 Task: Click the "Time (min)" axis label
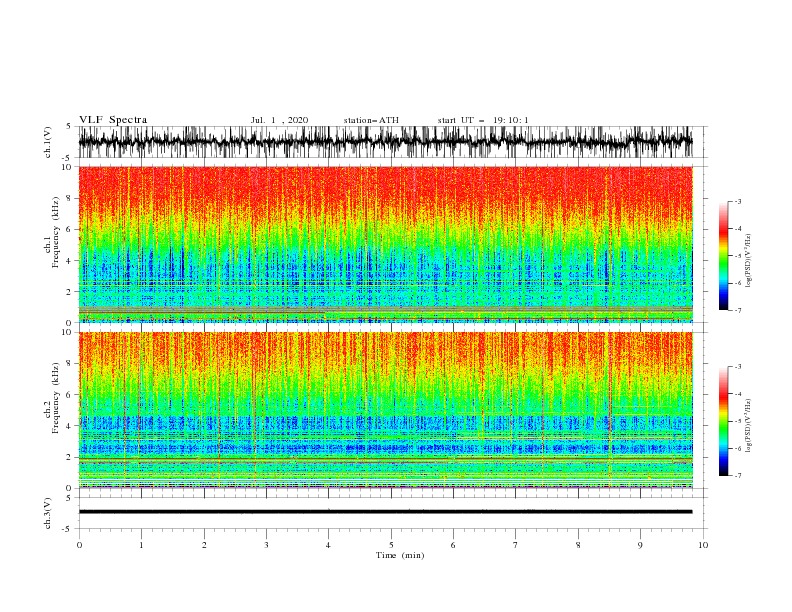click(400, 555)
